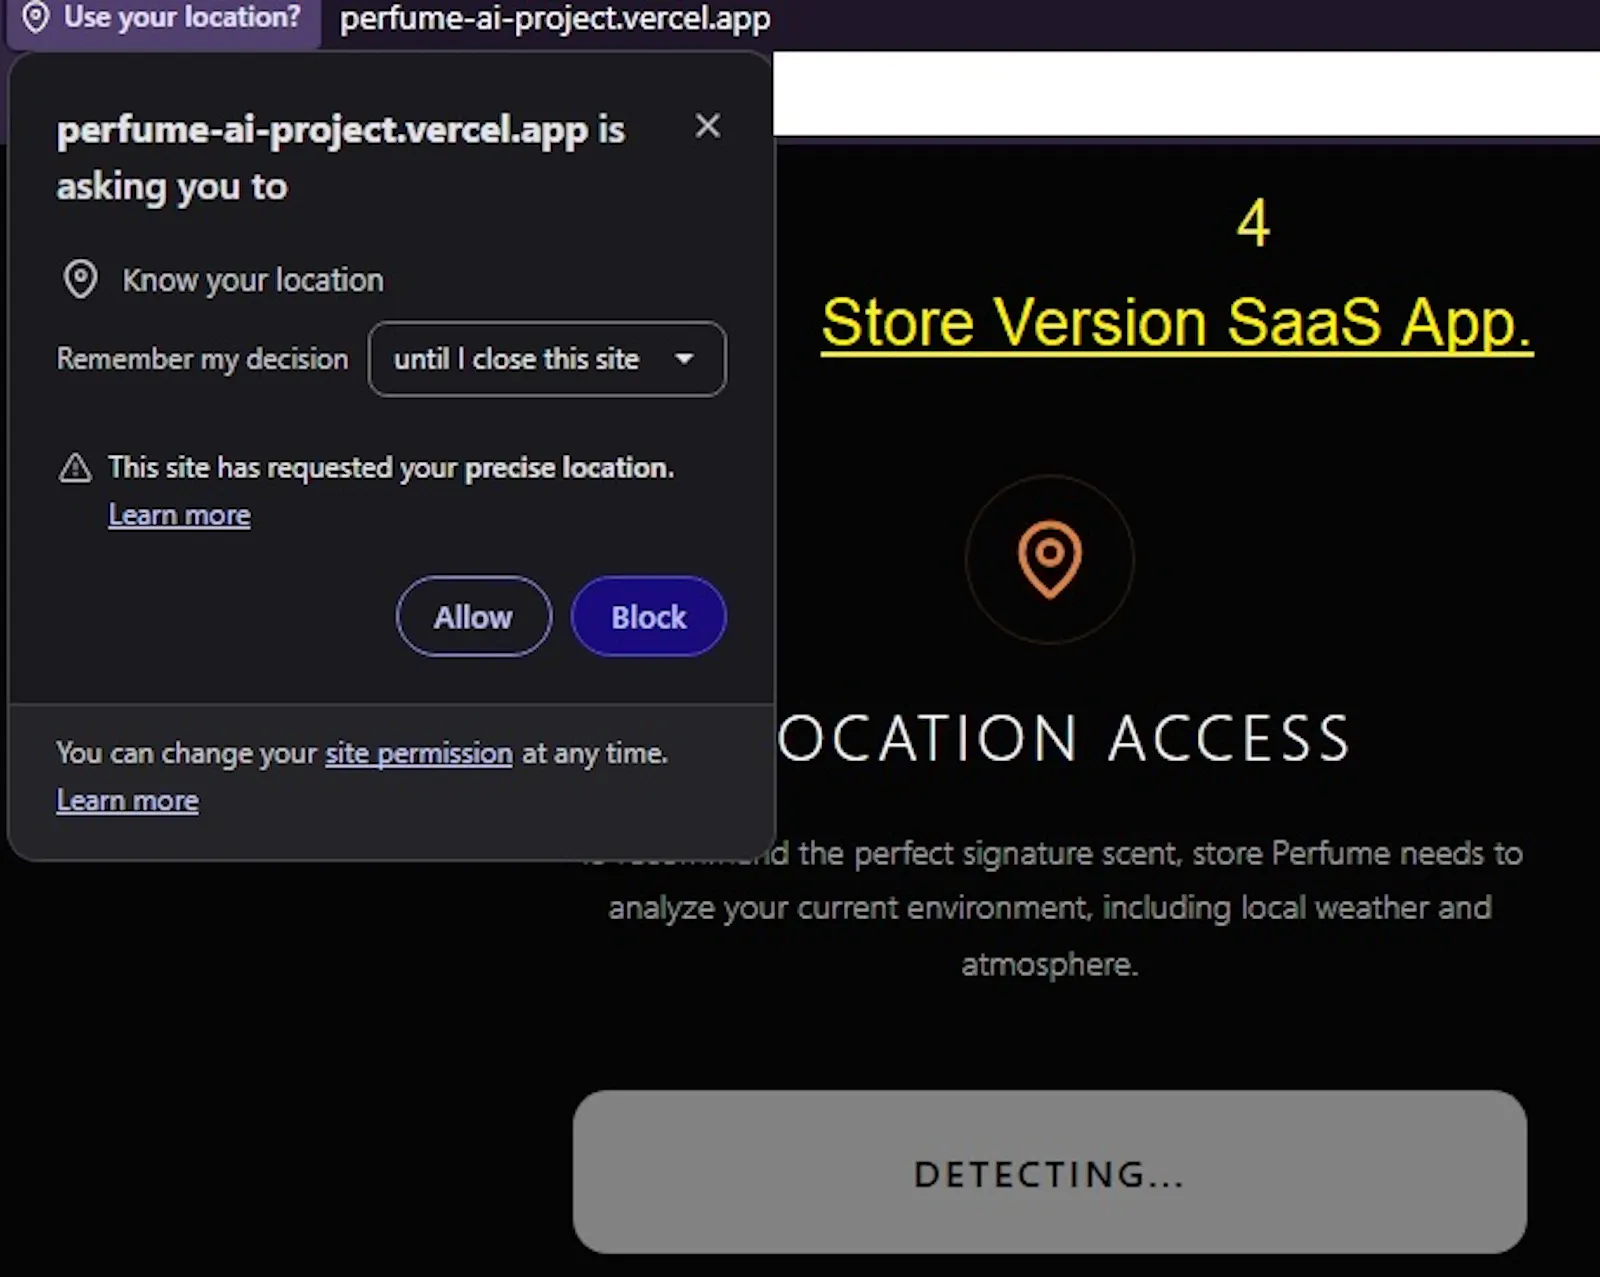Click the warning triangle icon in popup
Screen dimensions: 1600x1277
click(75, 468)
